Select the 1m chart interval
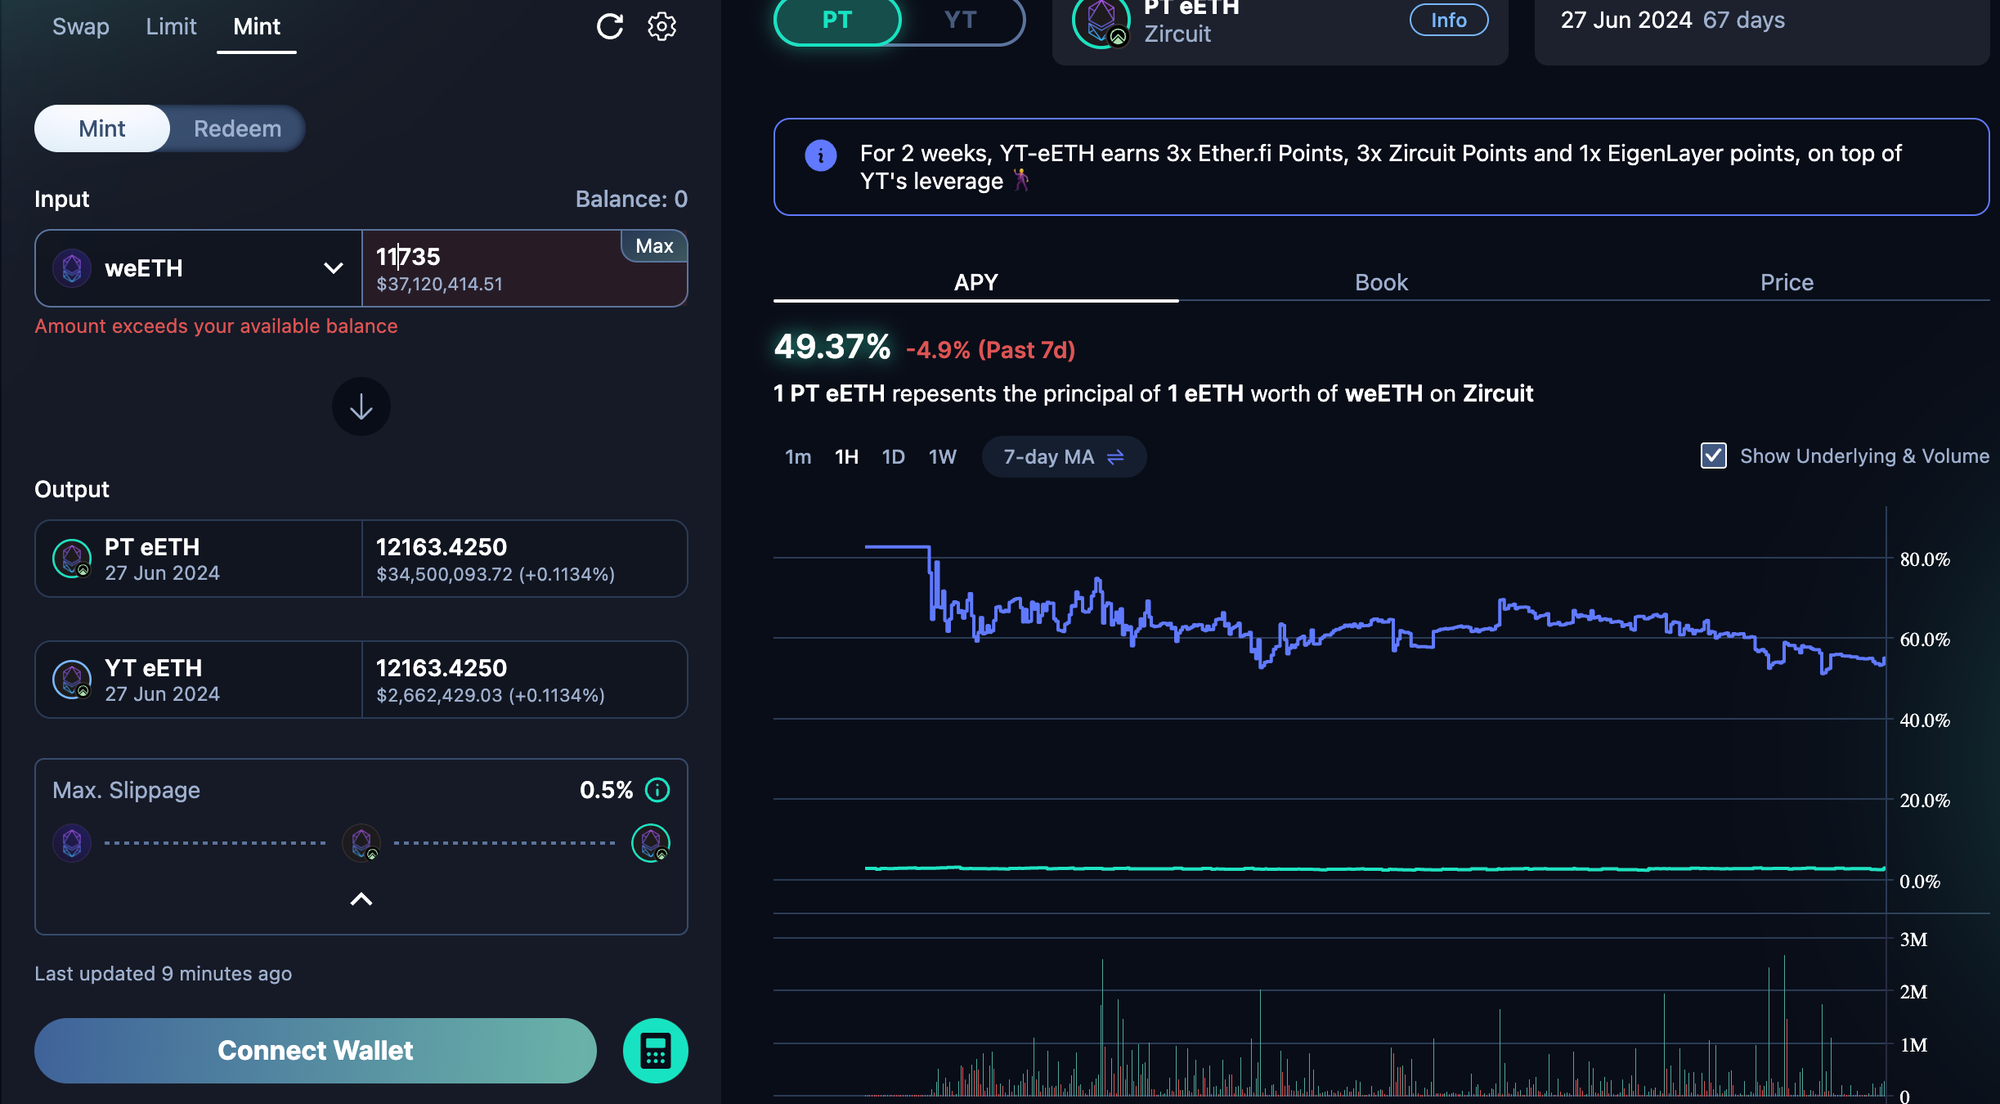The width and height of the screenshot is (2000, 1104). point(798,457)
